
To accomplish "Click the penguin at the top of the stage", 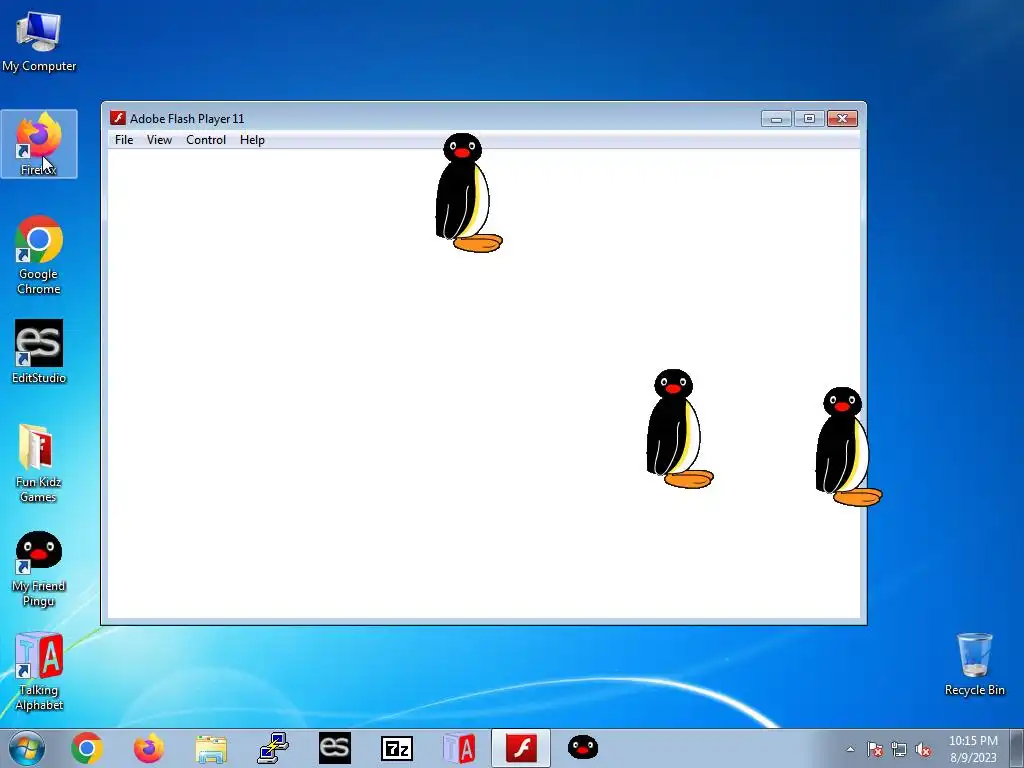I will pyautogui.click(x=467, y=193).
